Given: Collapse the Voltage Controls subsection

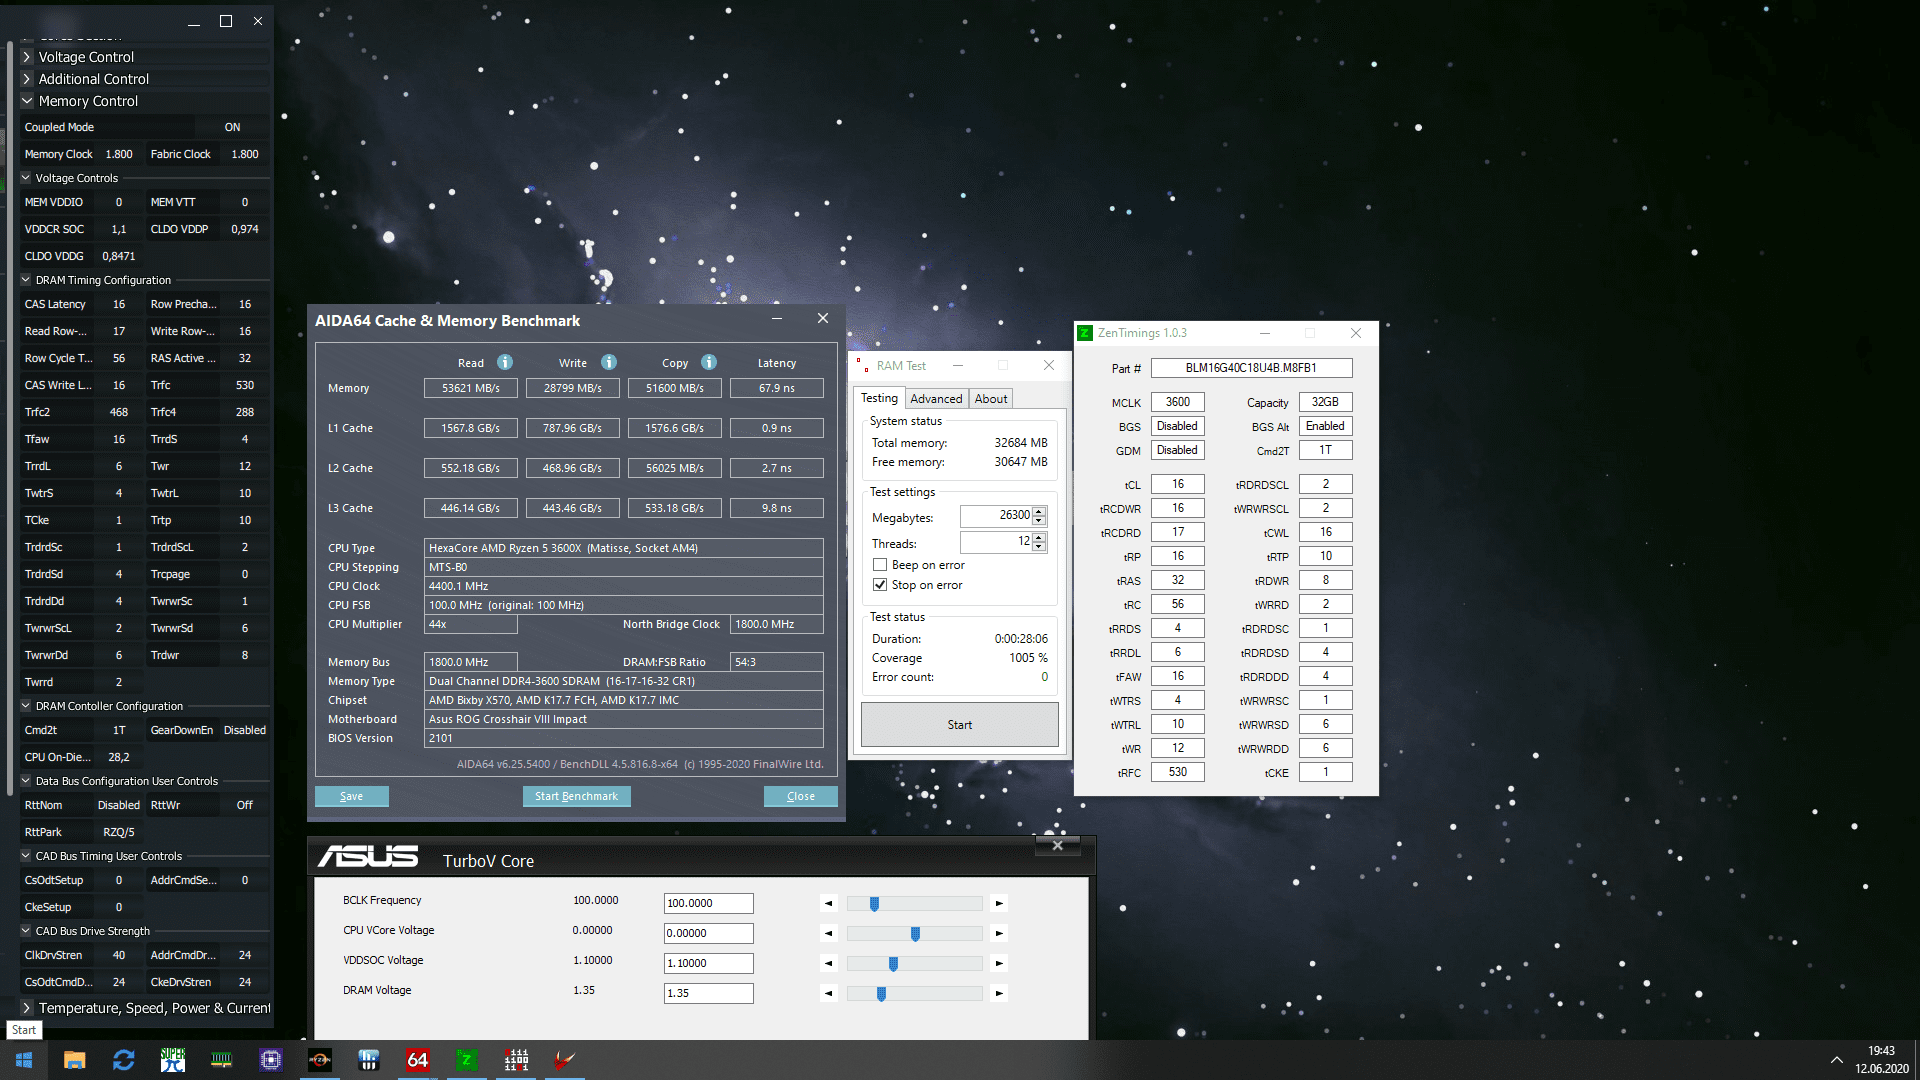Looking at the screenshot, I should click(26, 178).
